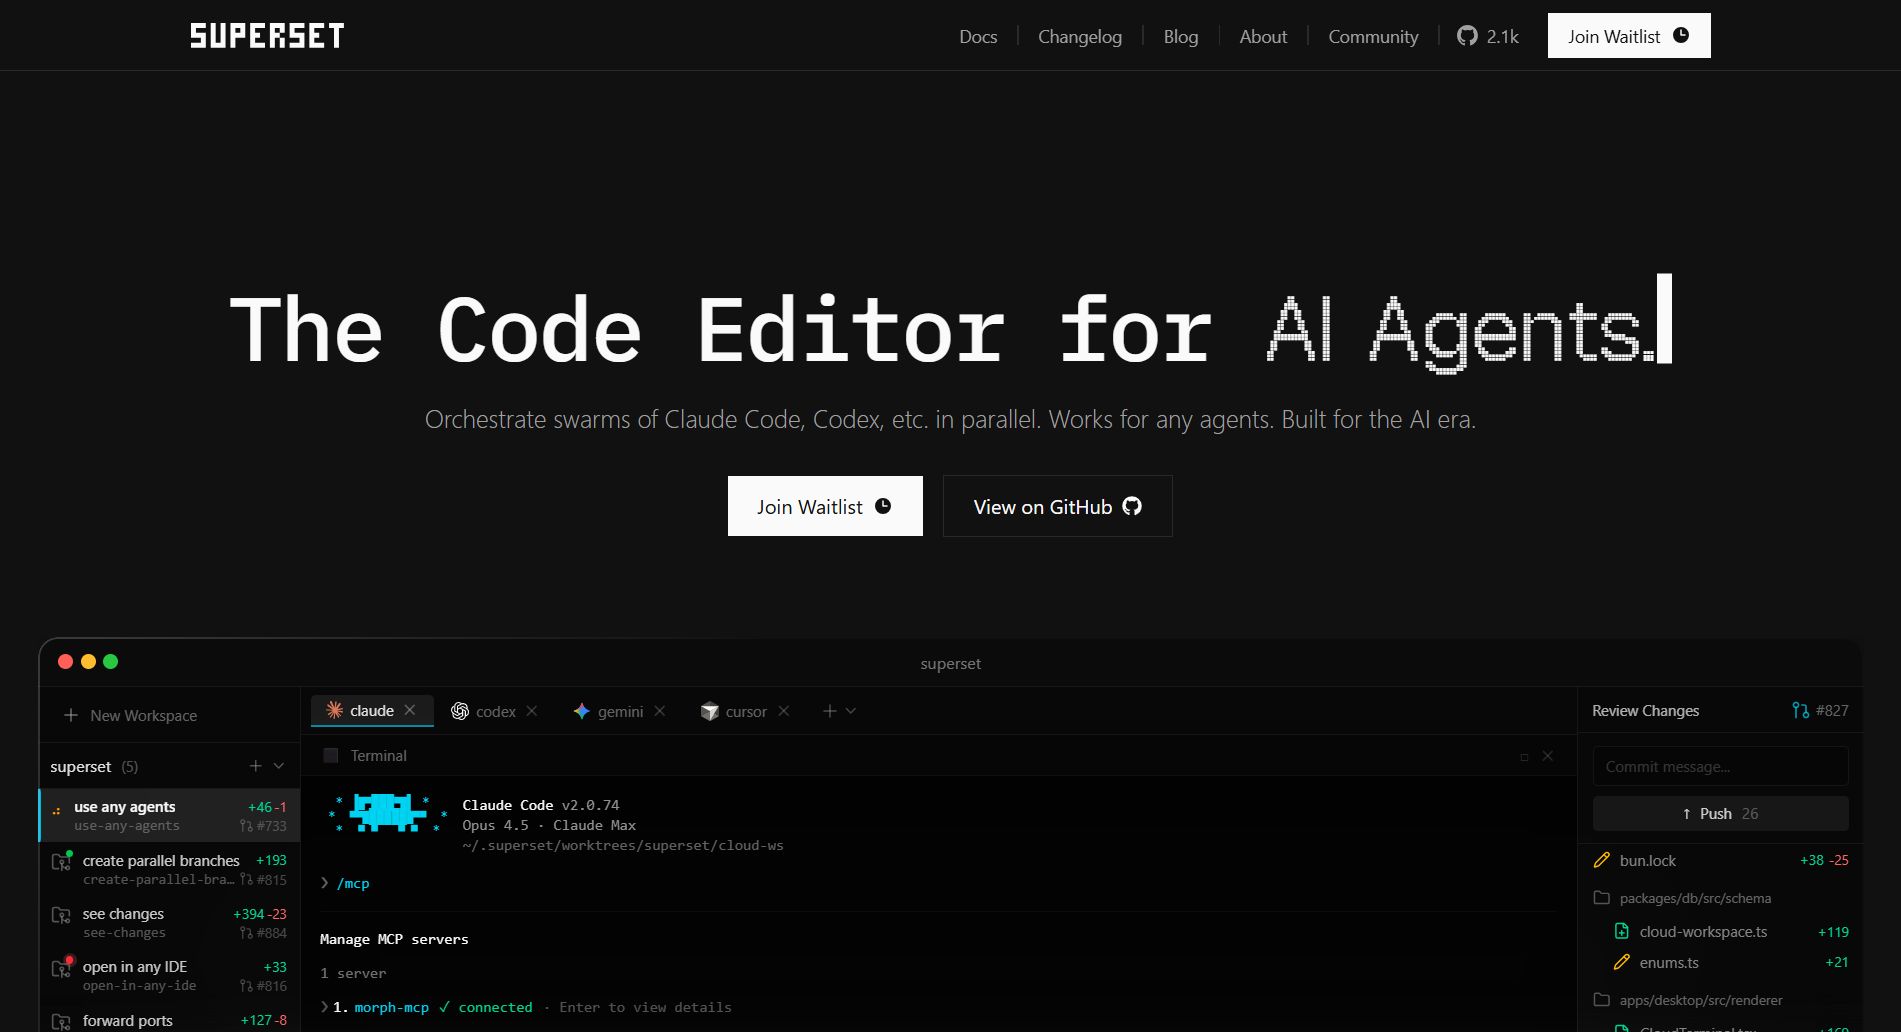The image size is (1901, 1032).
Task: Select the 'use any agents' workspace
Action: 170,816
